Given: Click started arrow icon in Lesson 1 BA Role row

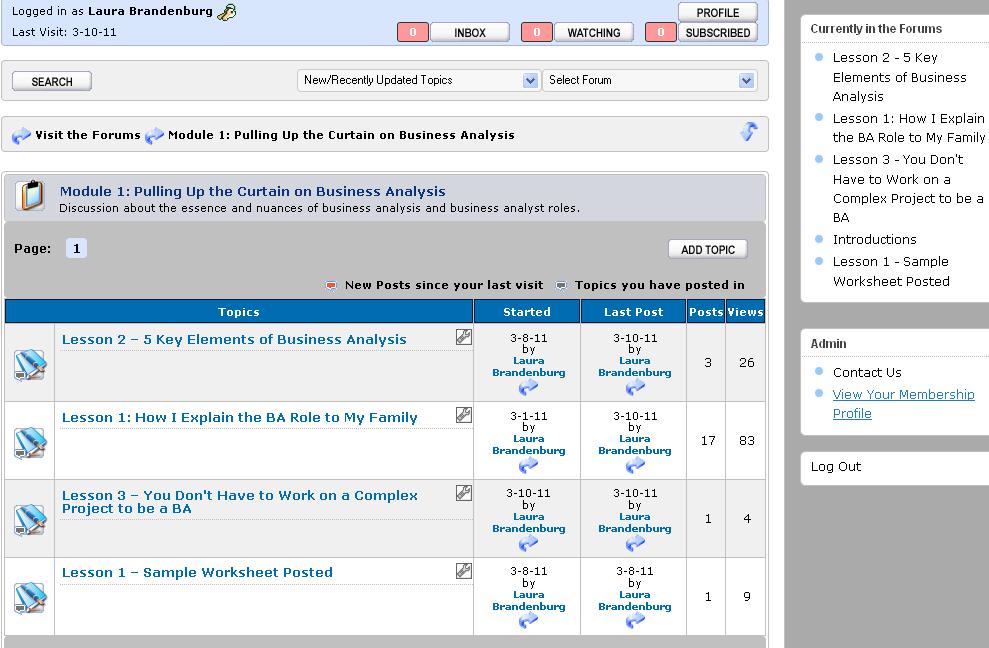Looking at the screenshot, I should click(528, 465).
